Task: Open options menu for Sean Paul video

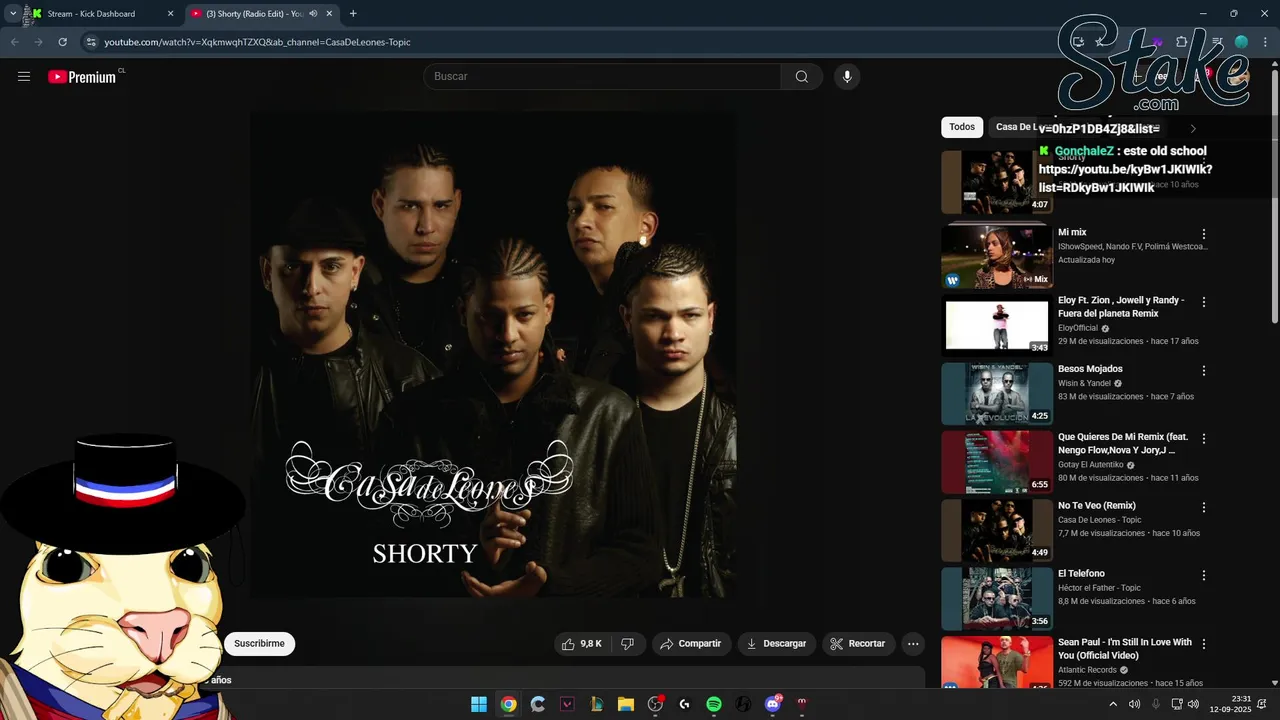Action: 1204,644
